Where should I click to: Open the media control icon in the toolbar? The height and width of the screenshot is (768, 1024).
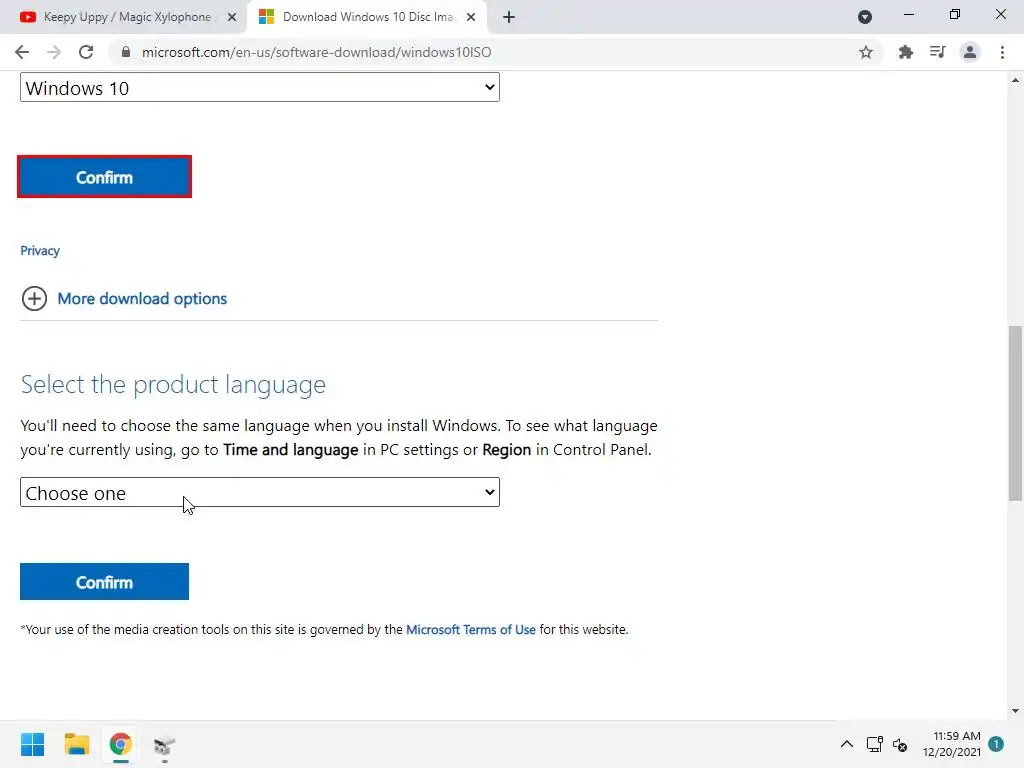point(938,52)
